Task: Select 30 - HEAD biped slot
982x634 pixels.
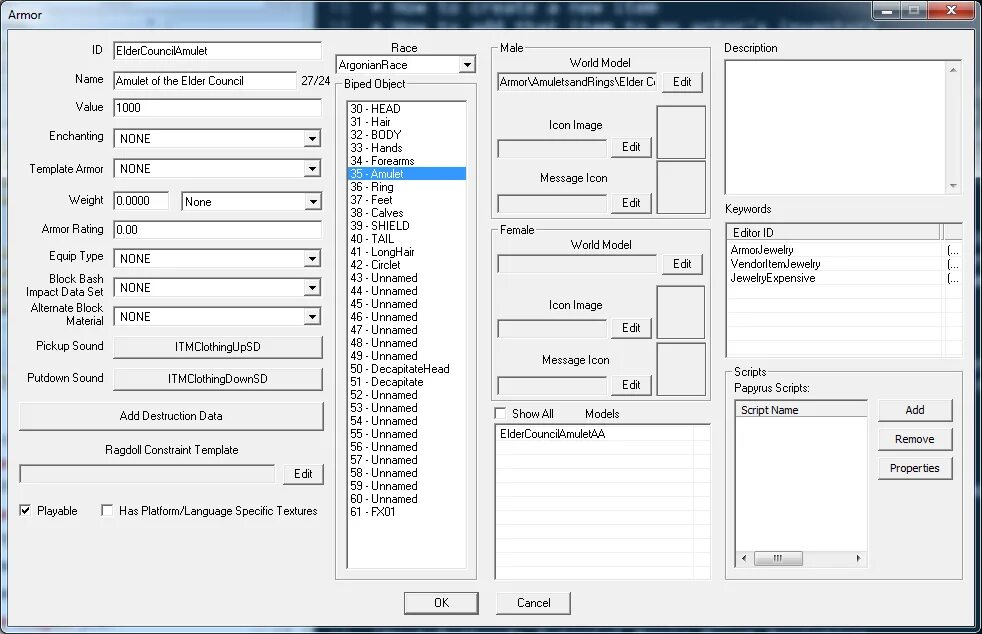Action: coord(406,109)
